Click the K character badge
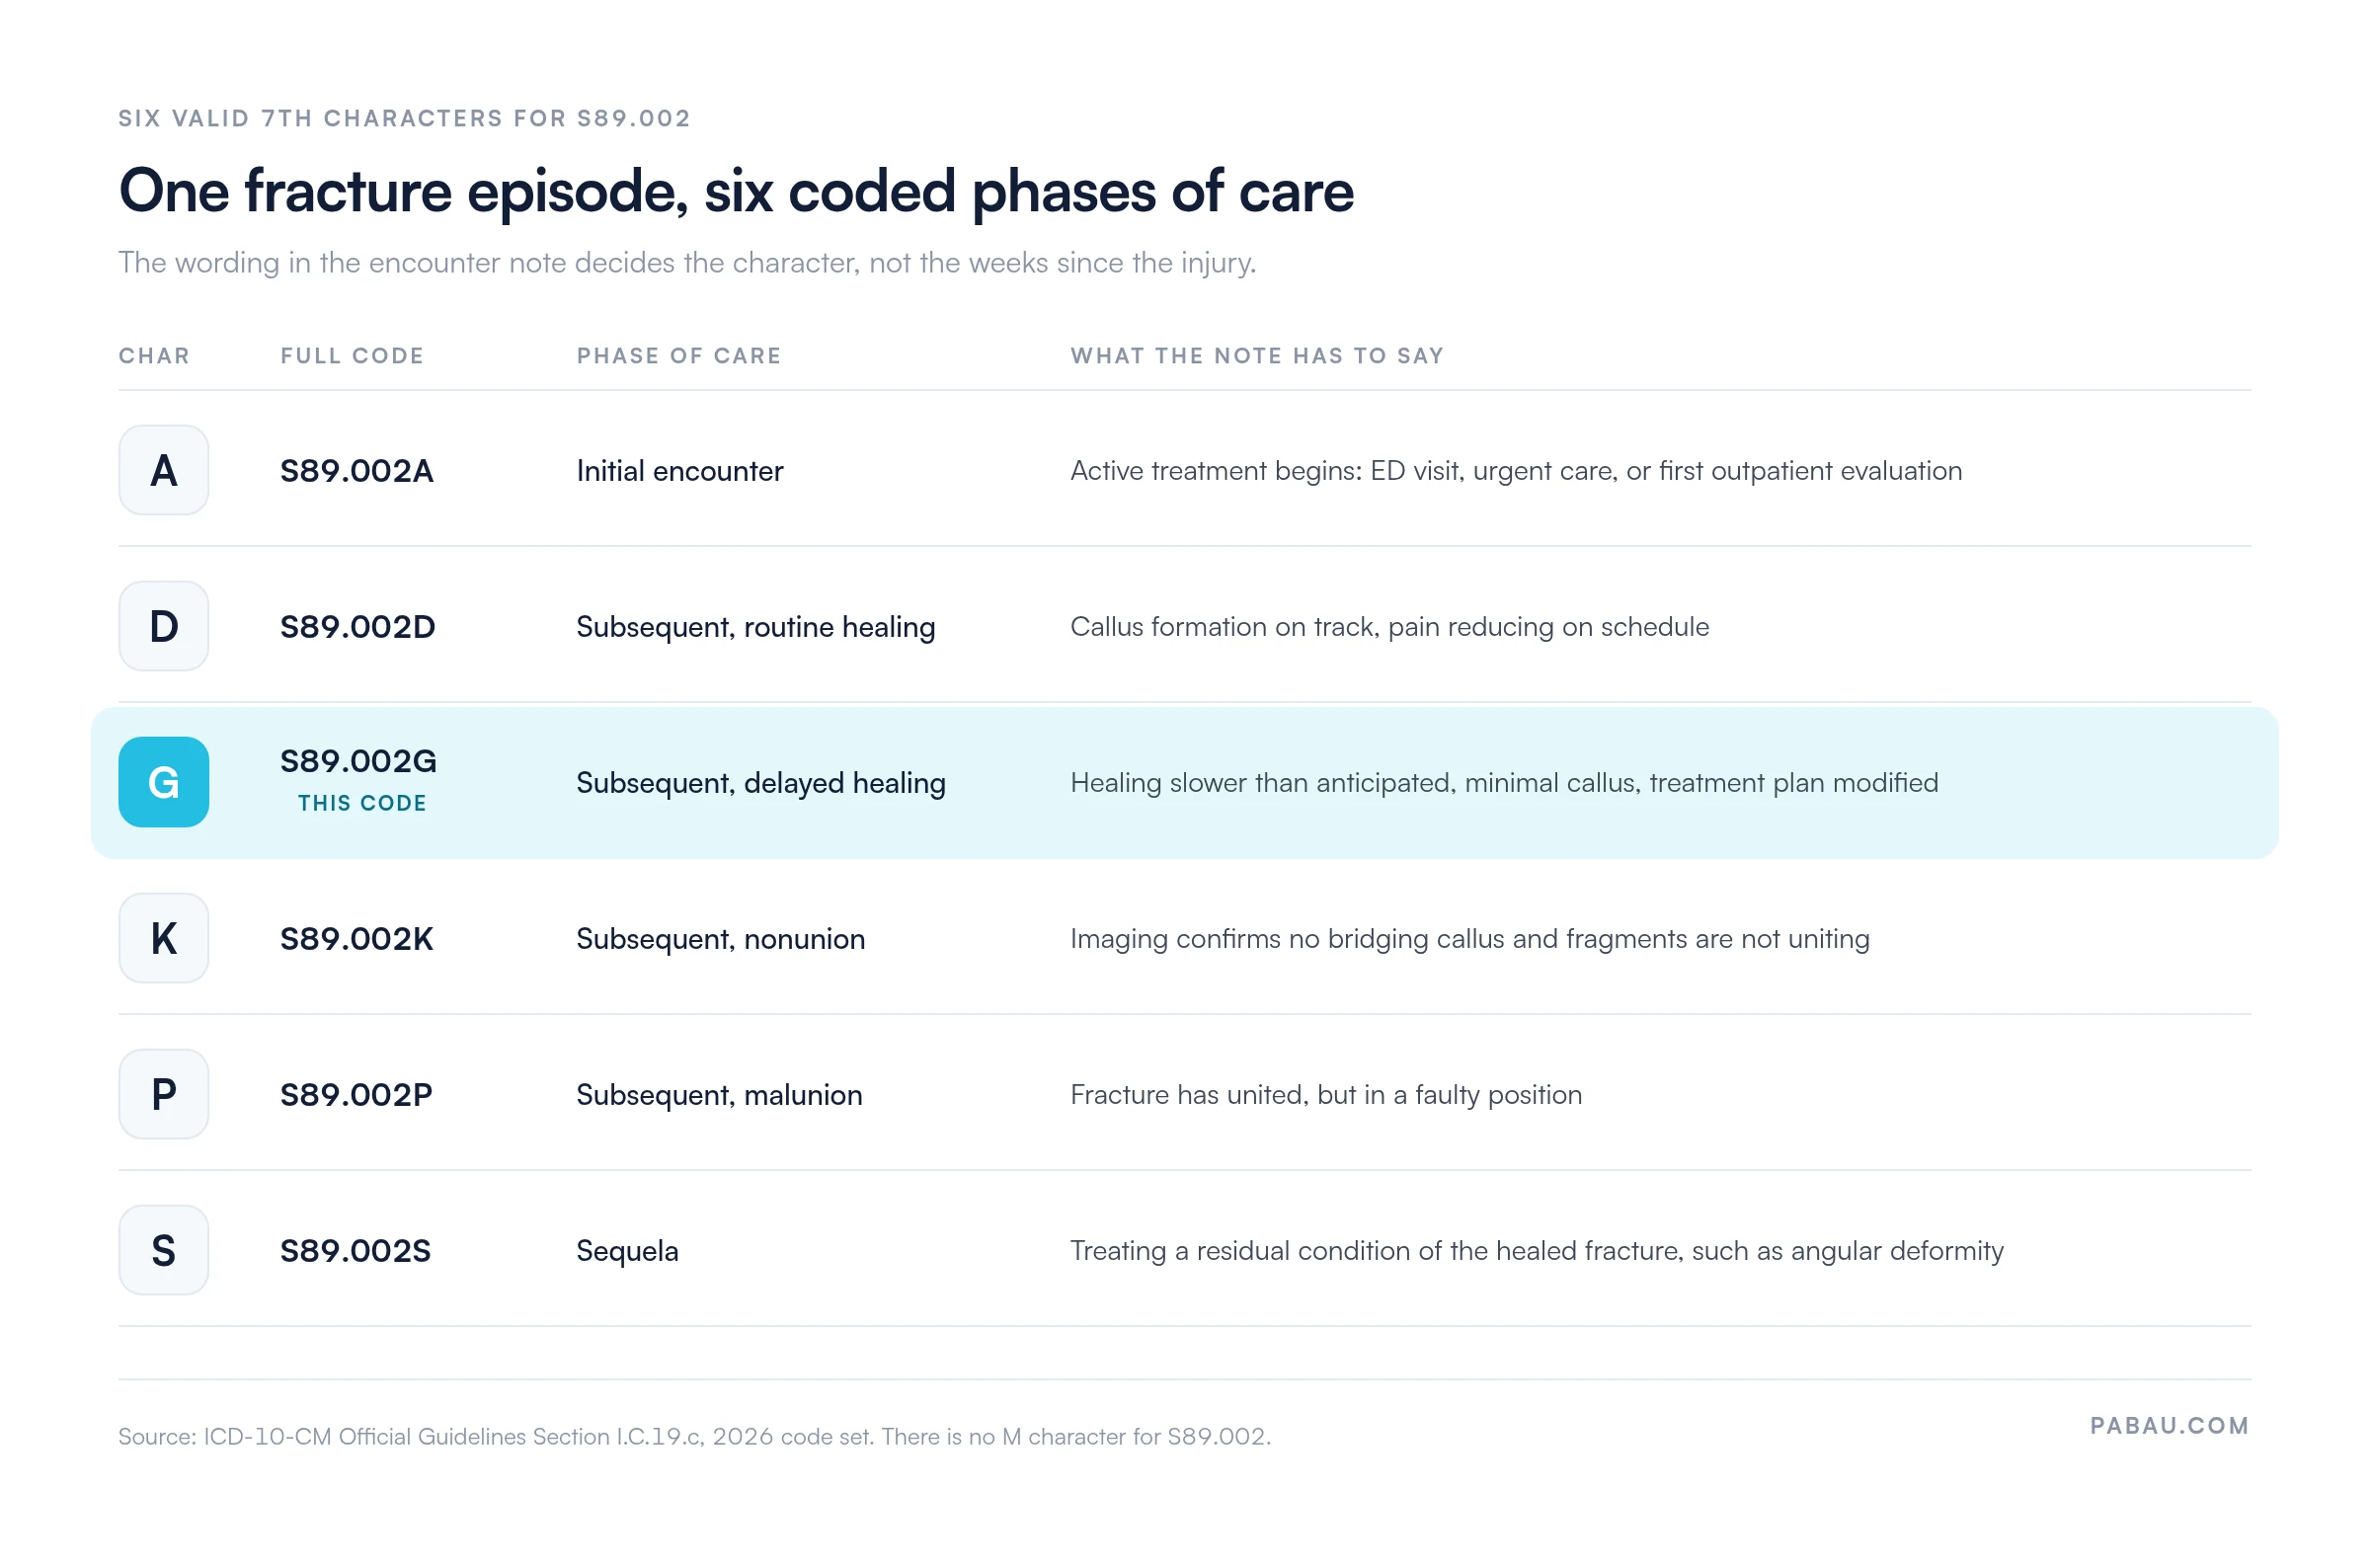Screen dimensions: 2370x1568 click(x=164, y=939)
